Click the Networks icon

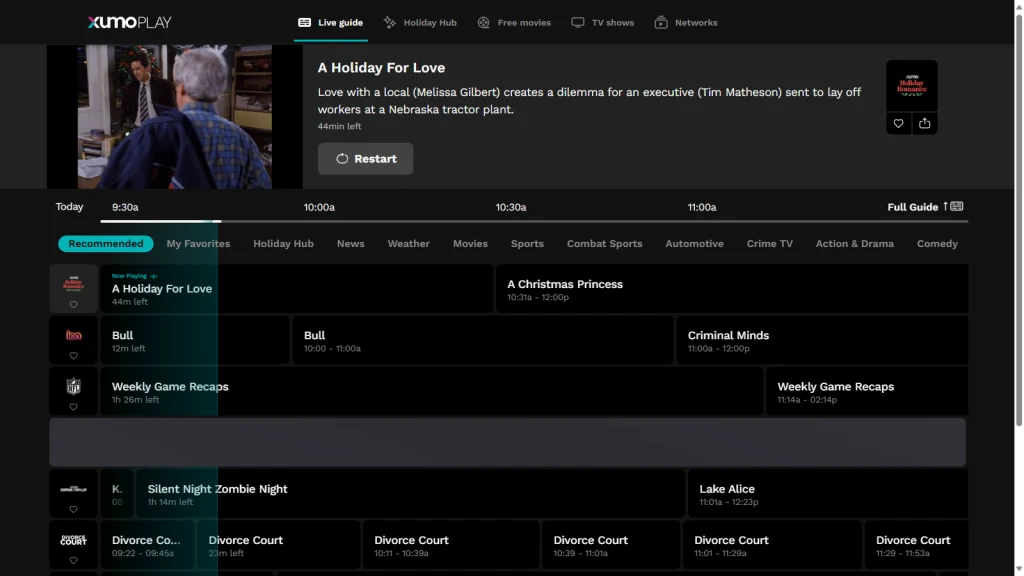pyautogui.click(x=661, y=22)
